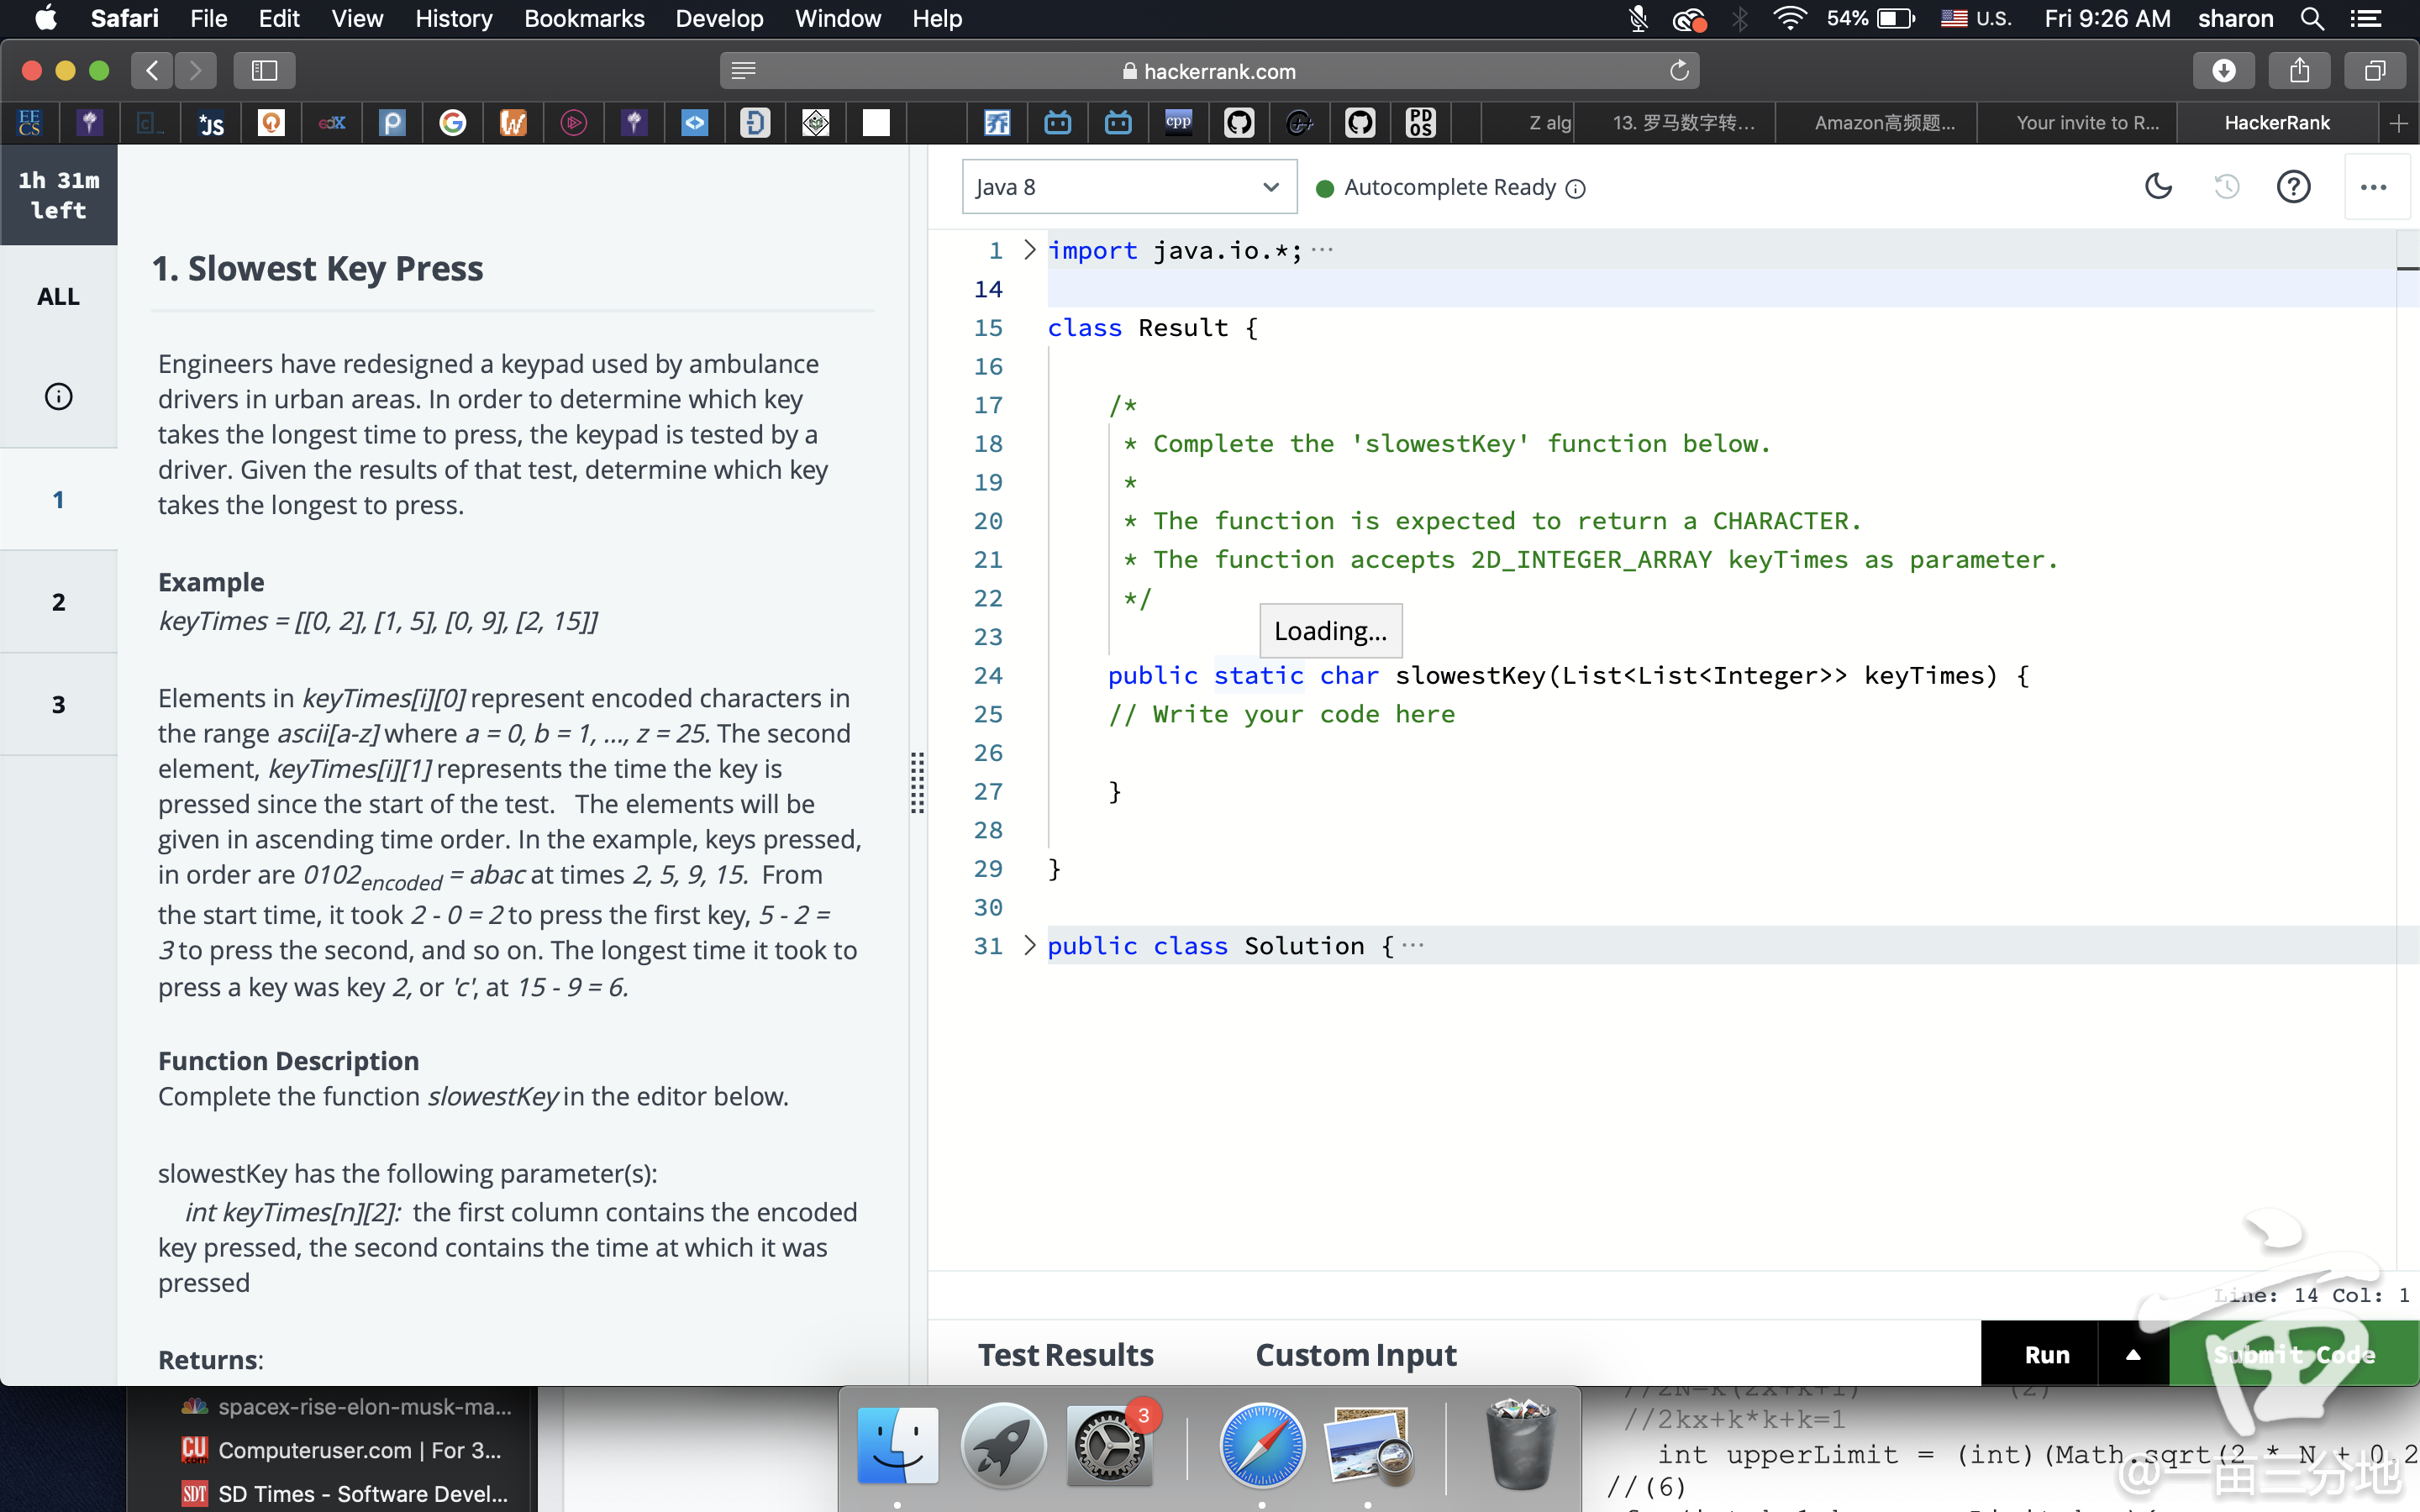
Task: Click the Autocomplete Ready status icon
Action: coord(1328,186)
